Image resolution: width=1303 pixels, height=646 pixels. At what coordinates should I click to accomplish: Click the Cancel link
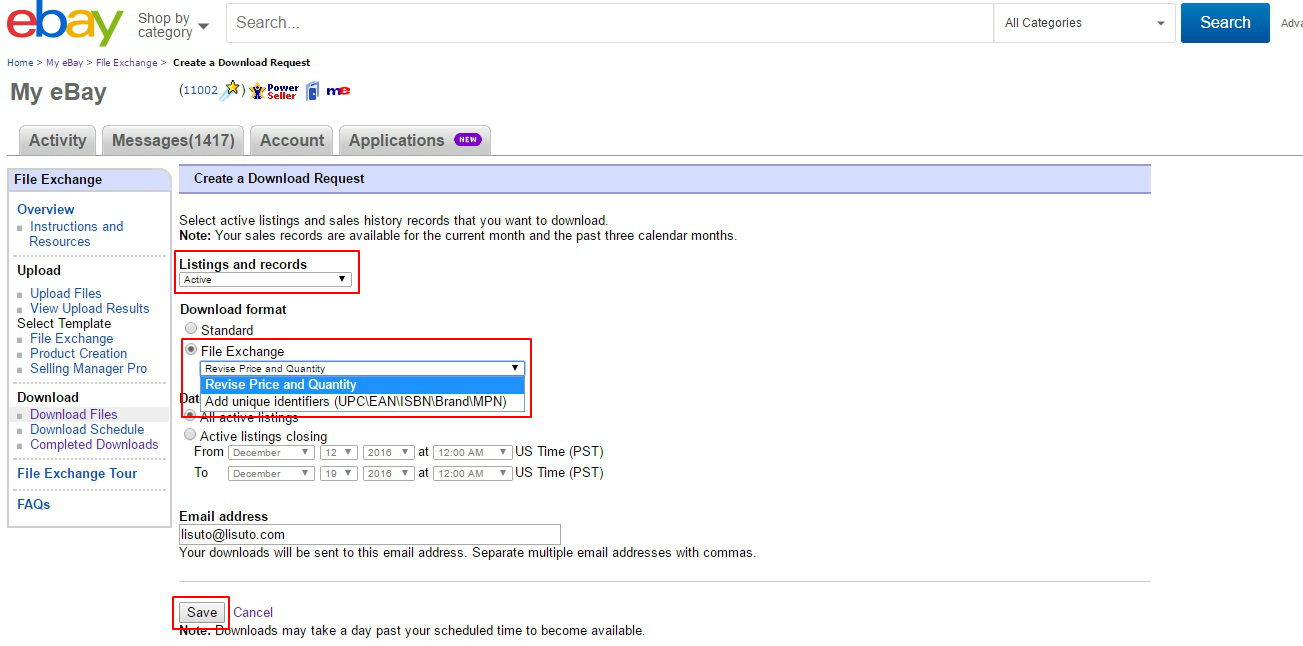(x=253, y=612)
